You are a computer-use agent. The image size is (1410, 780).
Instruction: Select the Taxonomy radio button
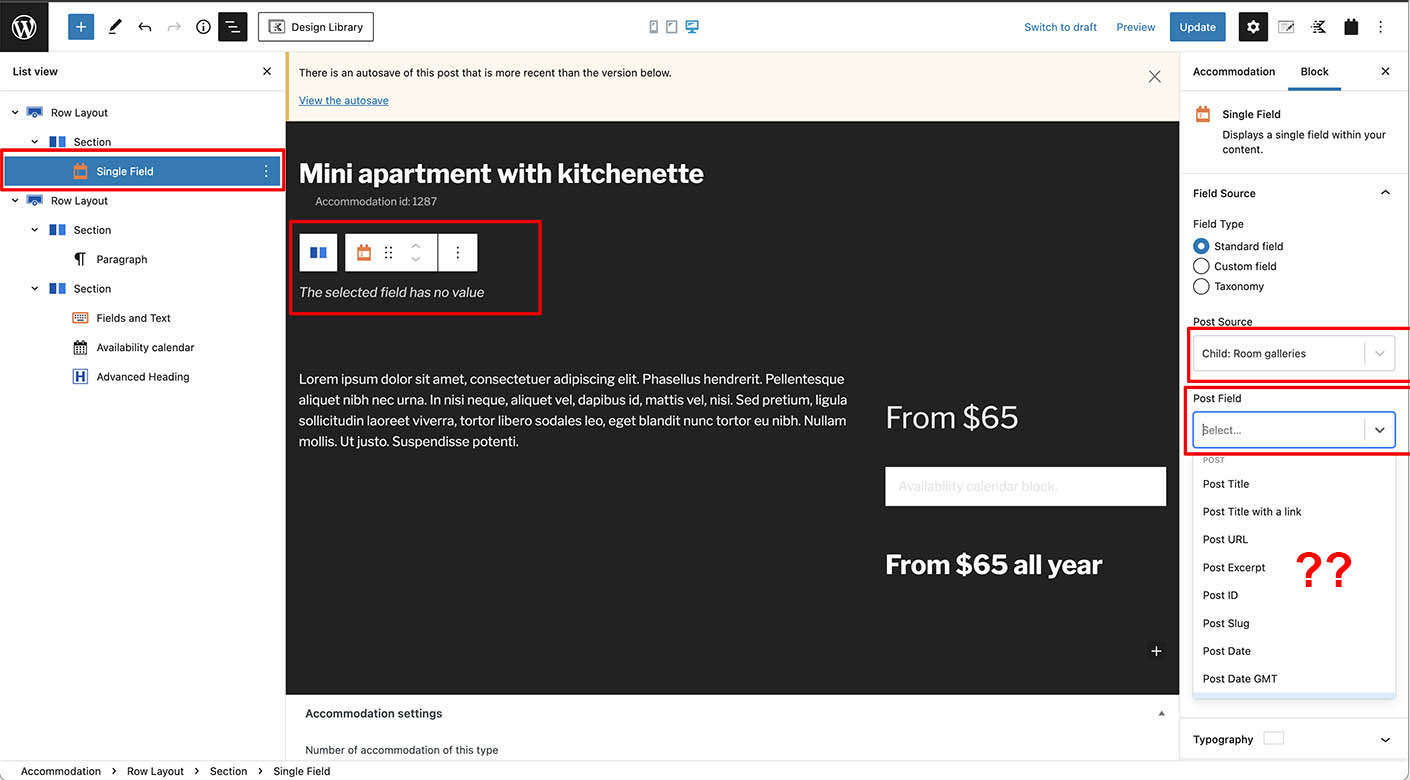(1201, 286)
